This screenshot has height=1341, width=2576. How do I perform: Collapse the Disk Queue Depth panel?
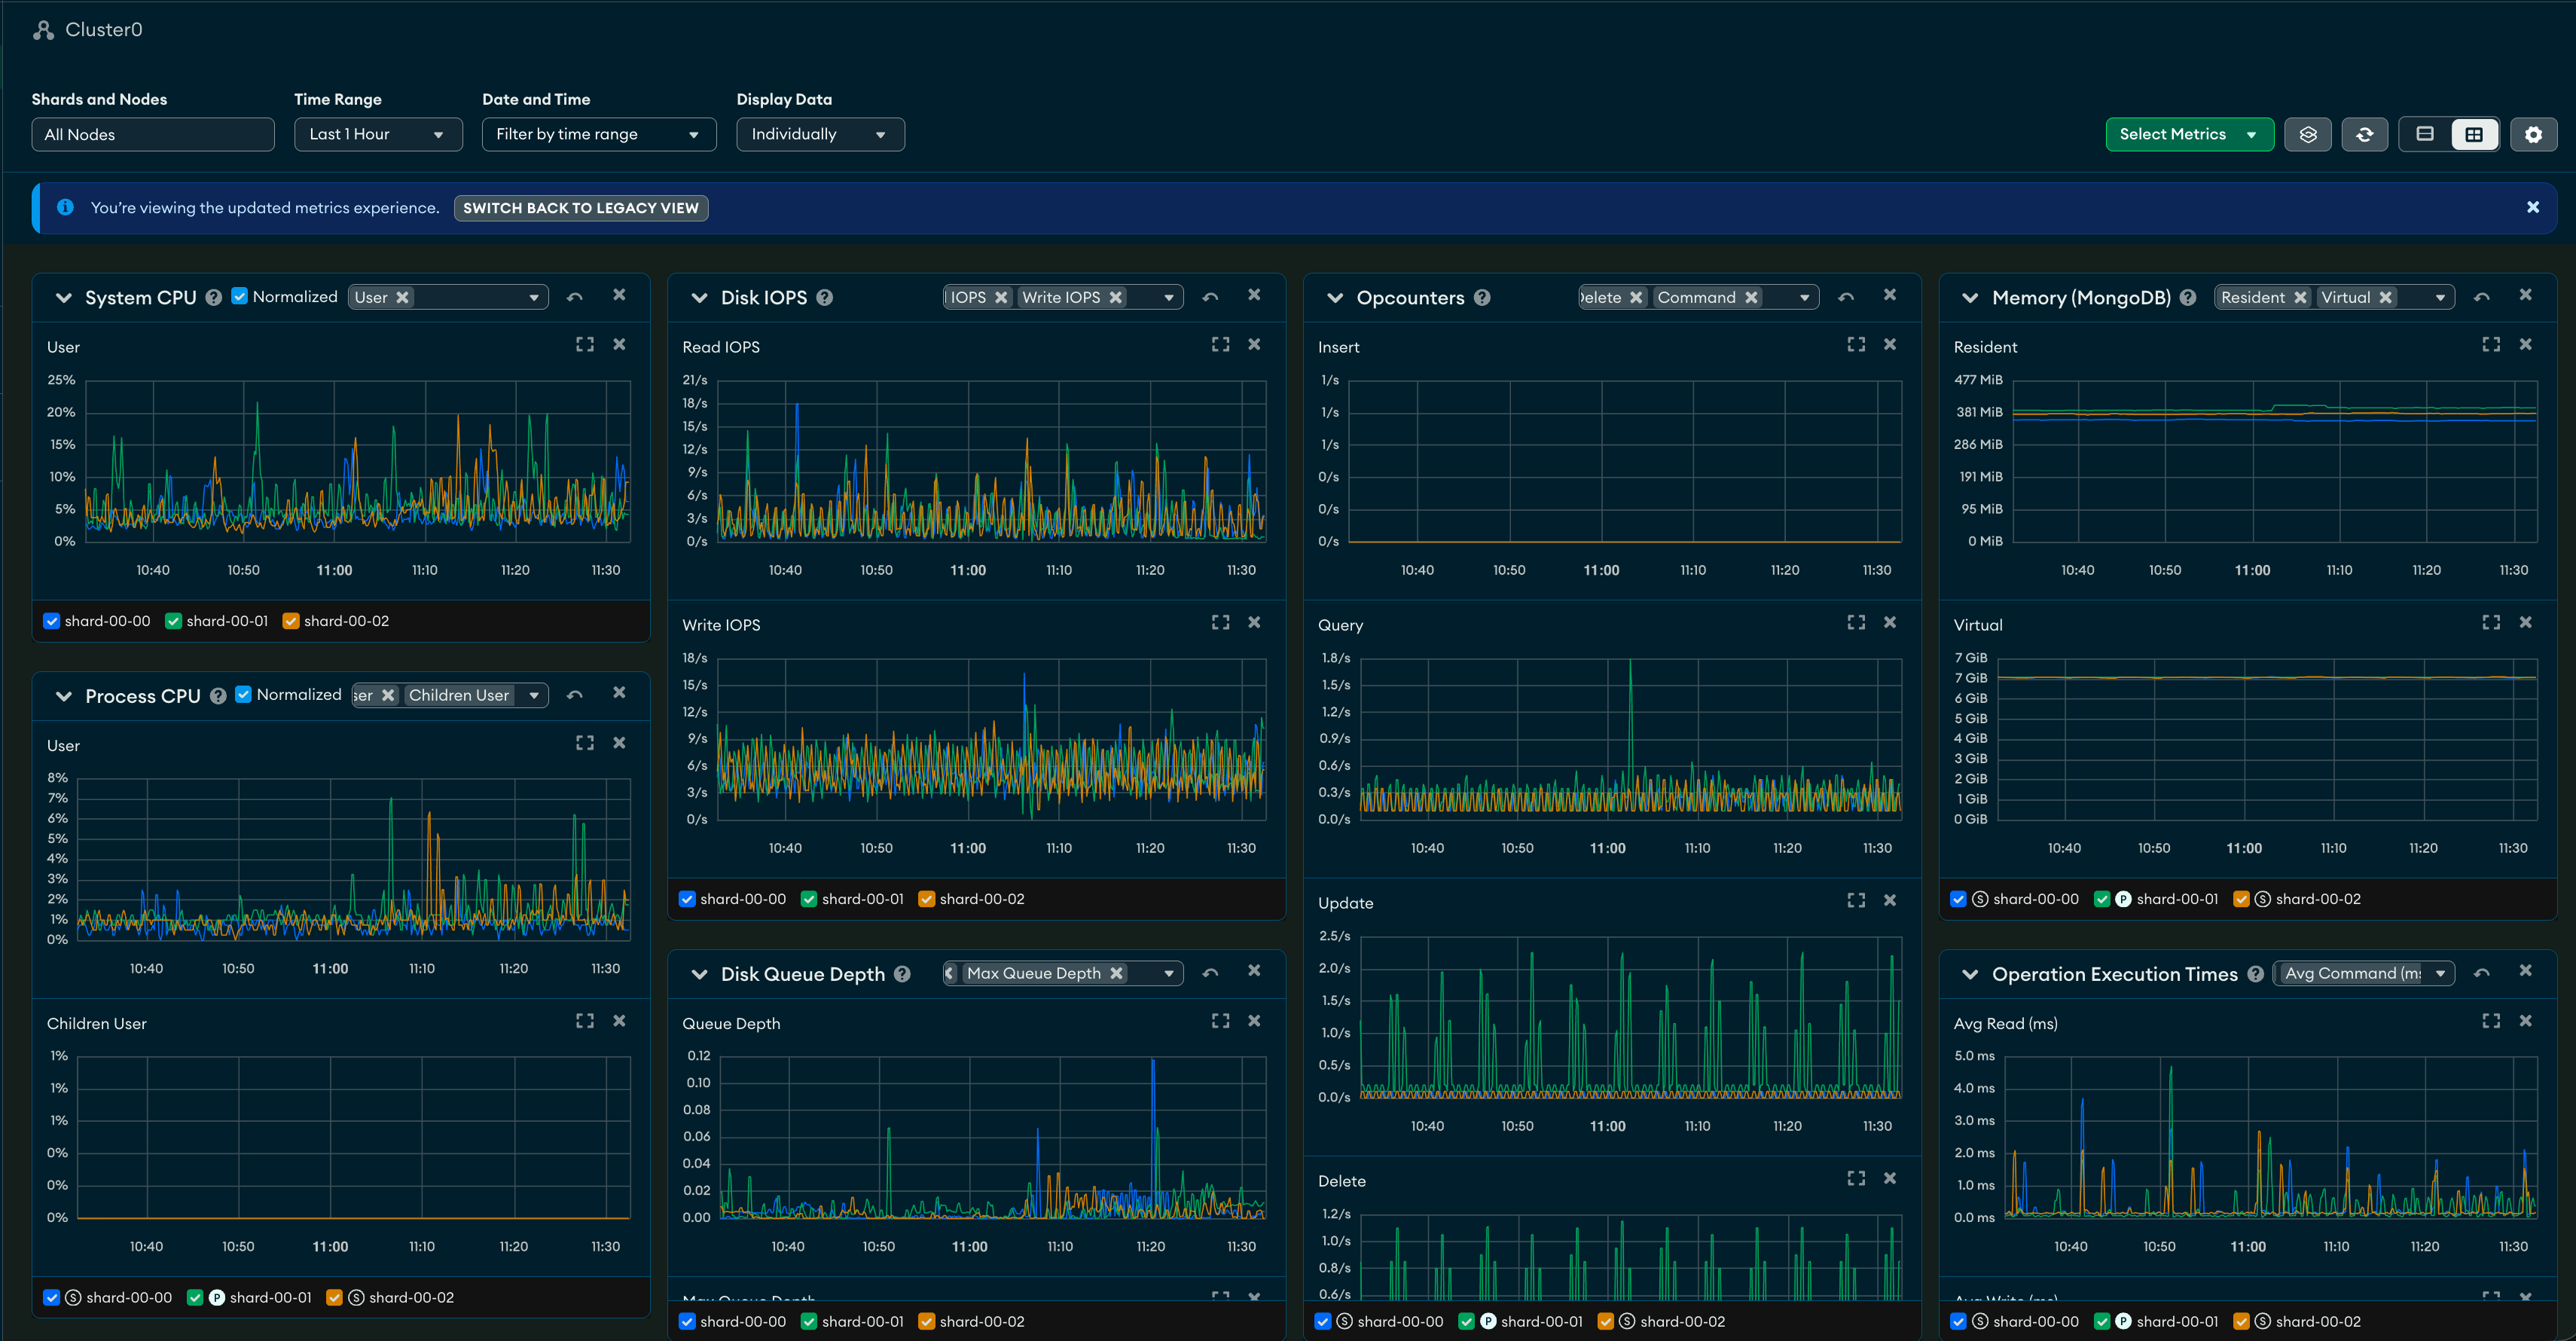coord(699,974)
